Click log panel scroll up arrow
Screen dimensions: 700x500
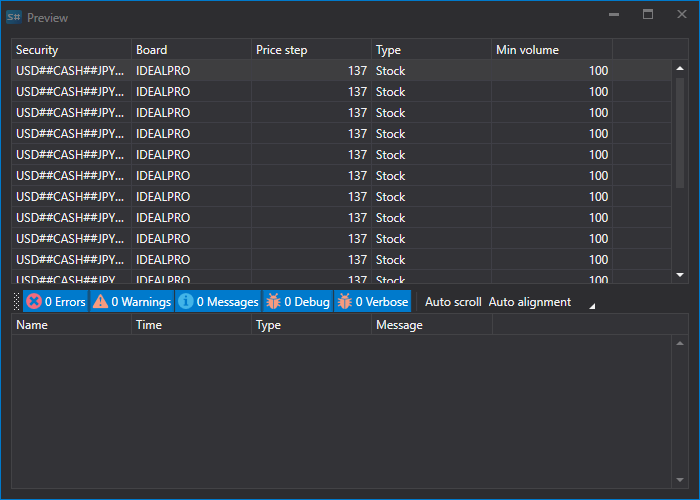pyautogui.click(x=680, y=343)
